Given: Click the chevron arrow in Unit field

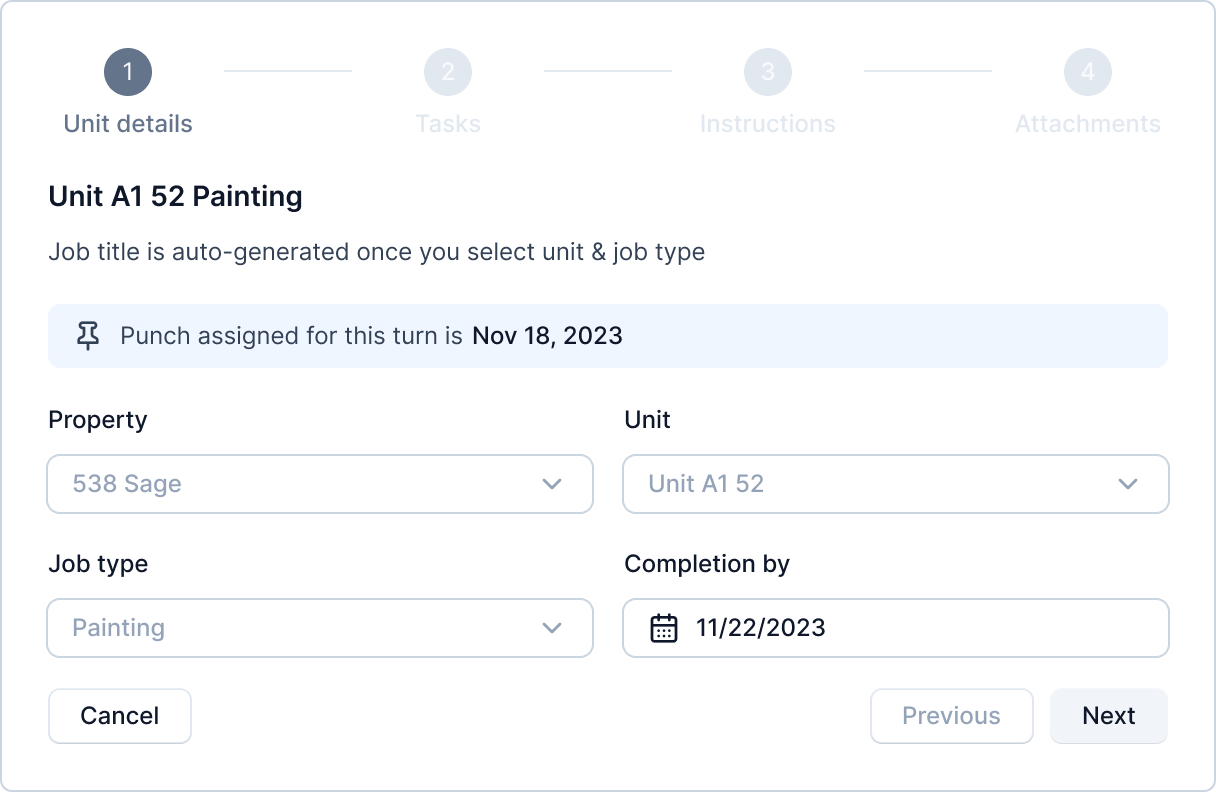Looking at the screenshot, I should (1128, 484).
